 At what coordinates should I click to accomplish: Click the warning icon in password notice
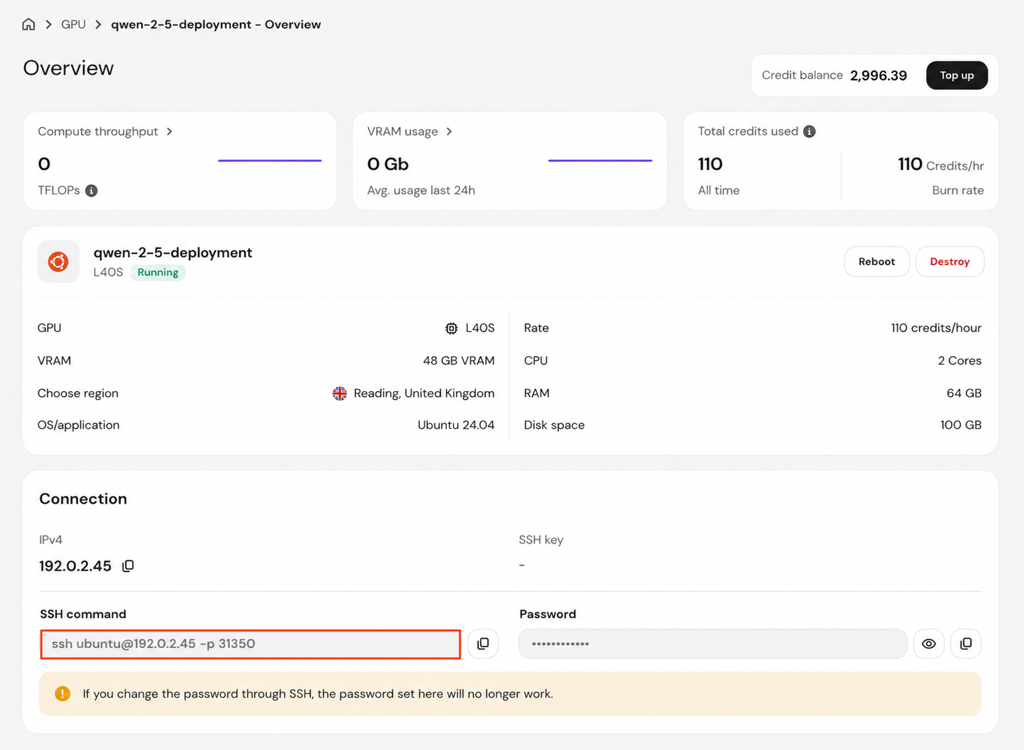63,694
